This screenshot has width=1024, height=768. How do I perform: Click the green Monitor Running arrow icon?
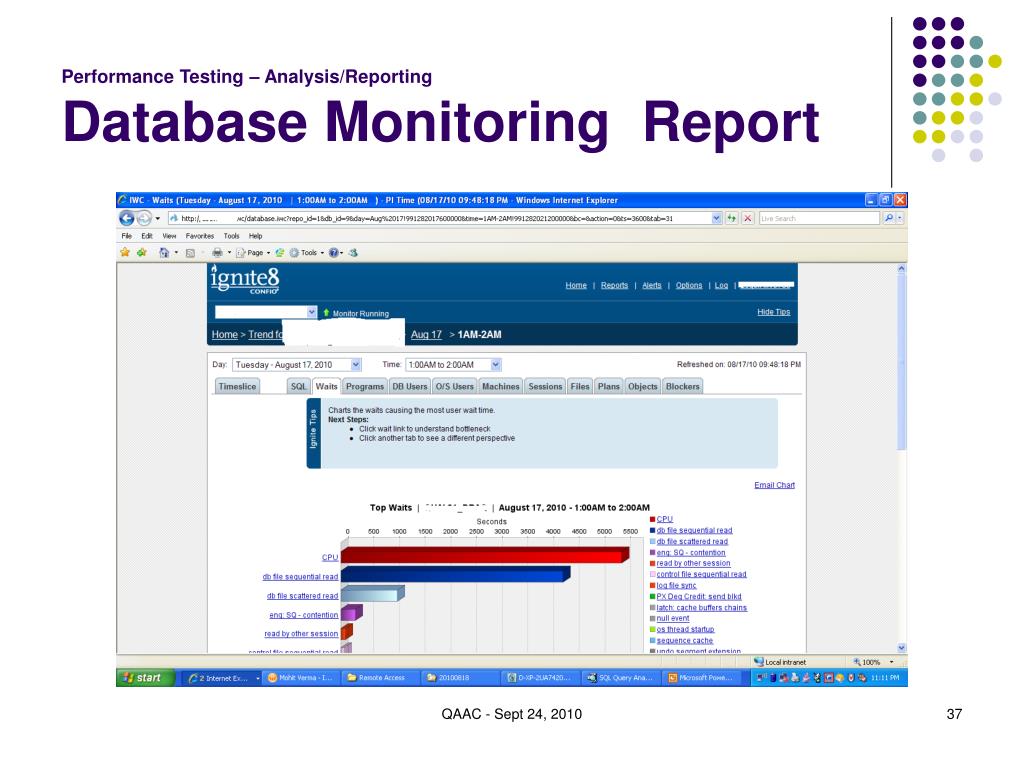(326, 313)
